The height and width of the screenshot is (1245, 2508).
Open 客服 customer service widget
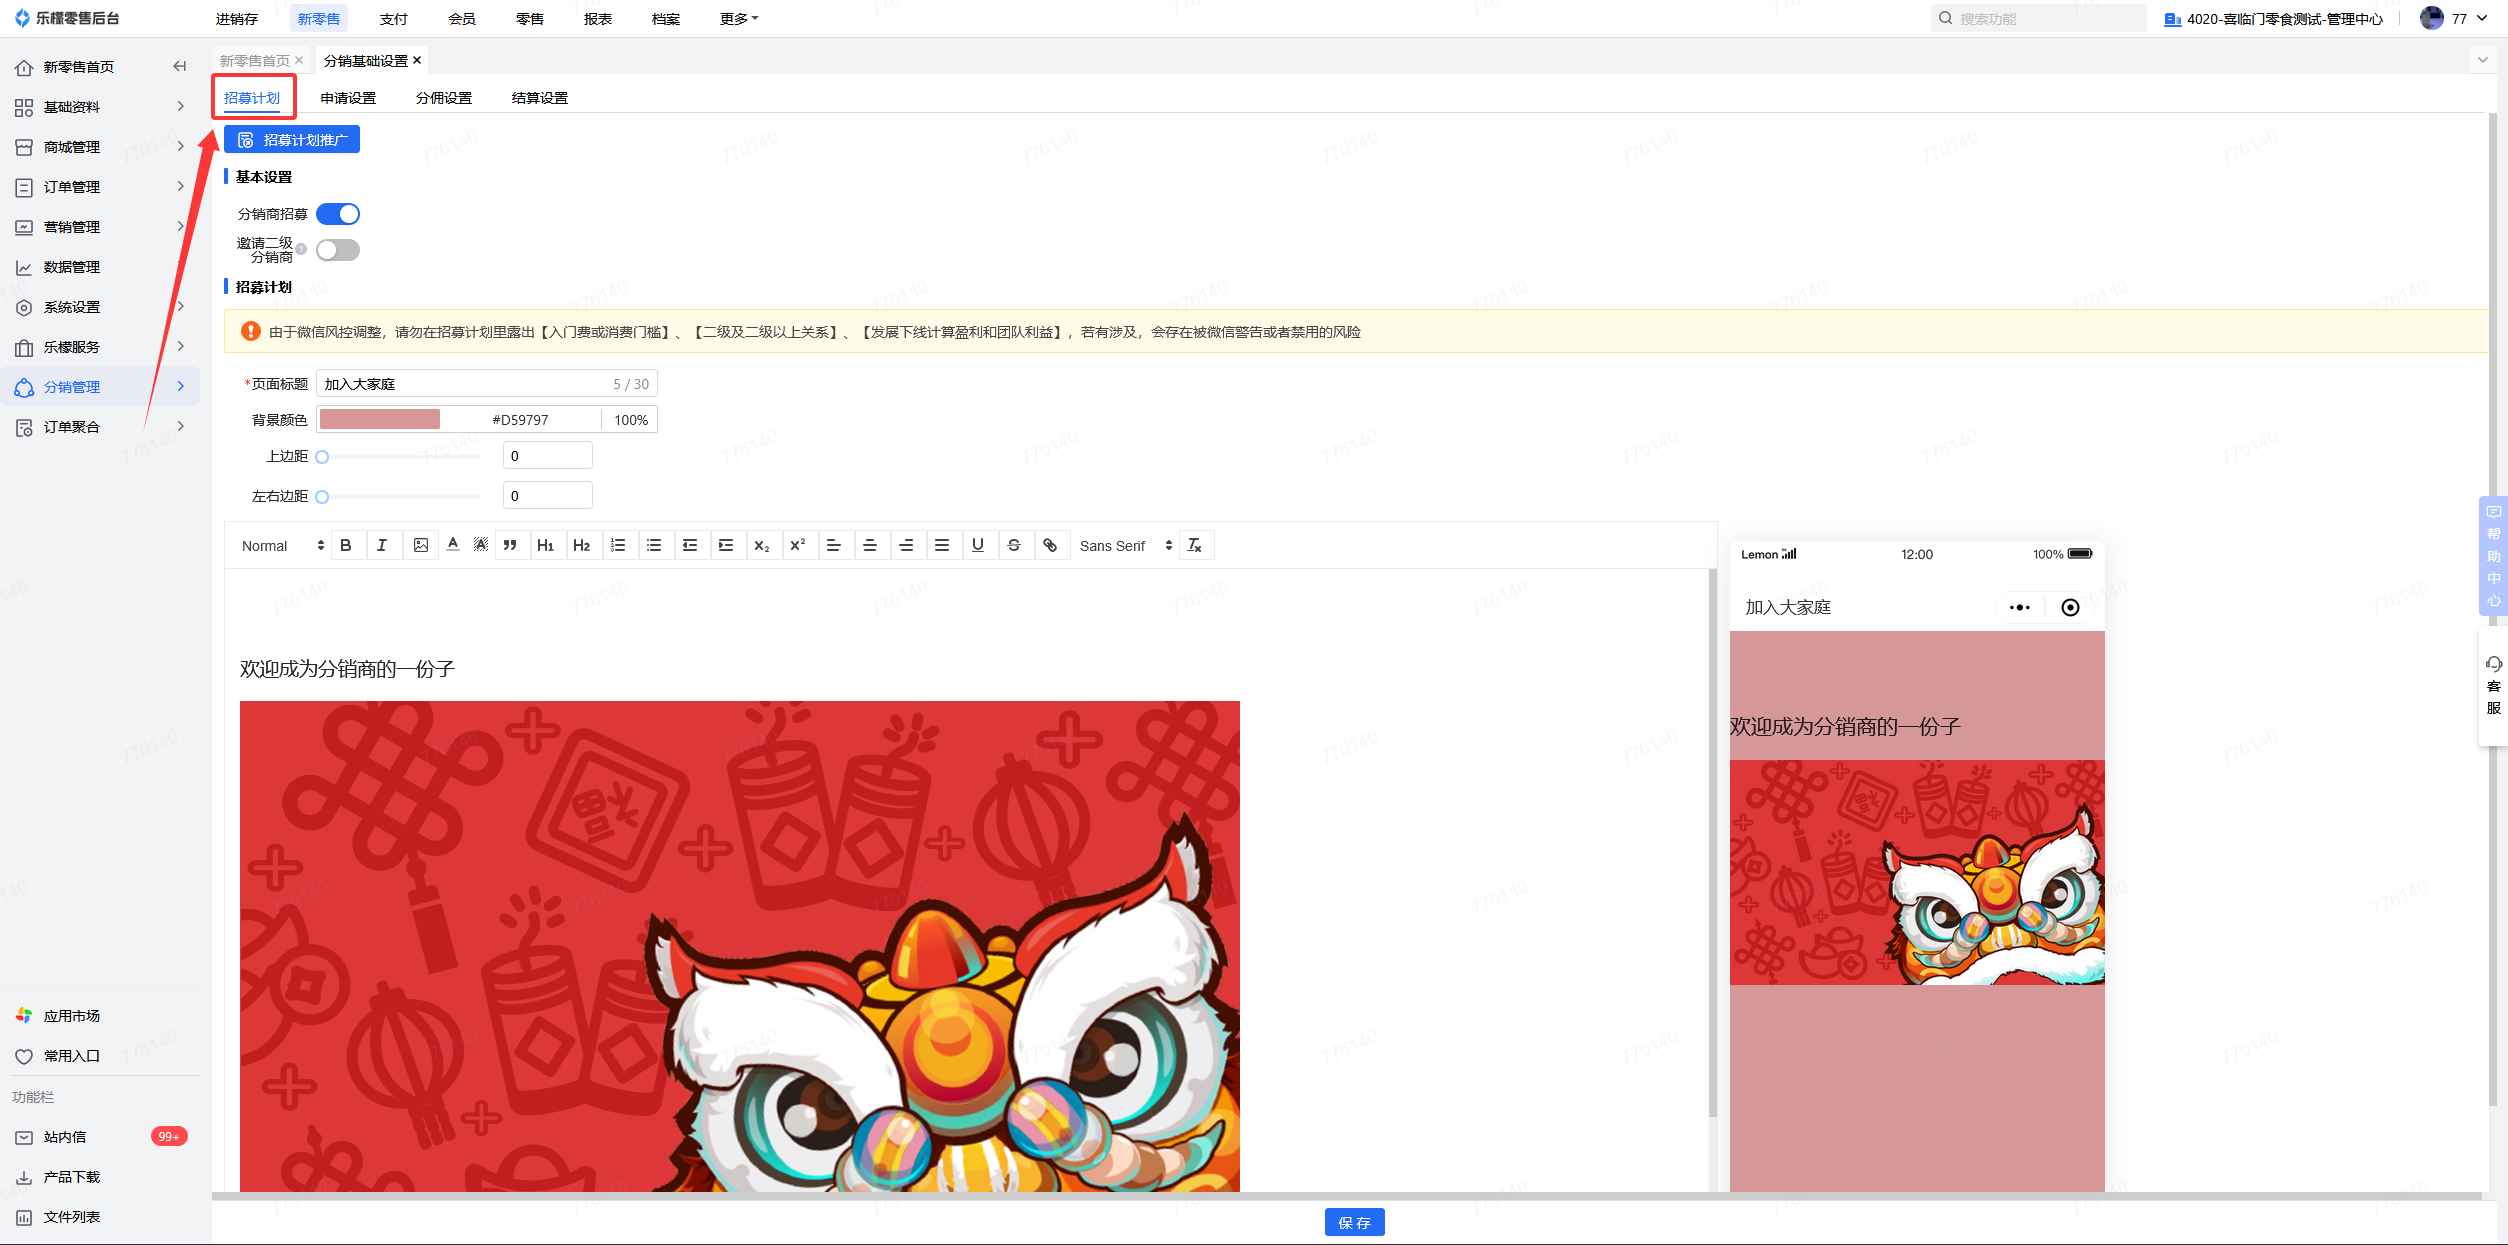(2493, 686)
